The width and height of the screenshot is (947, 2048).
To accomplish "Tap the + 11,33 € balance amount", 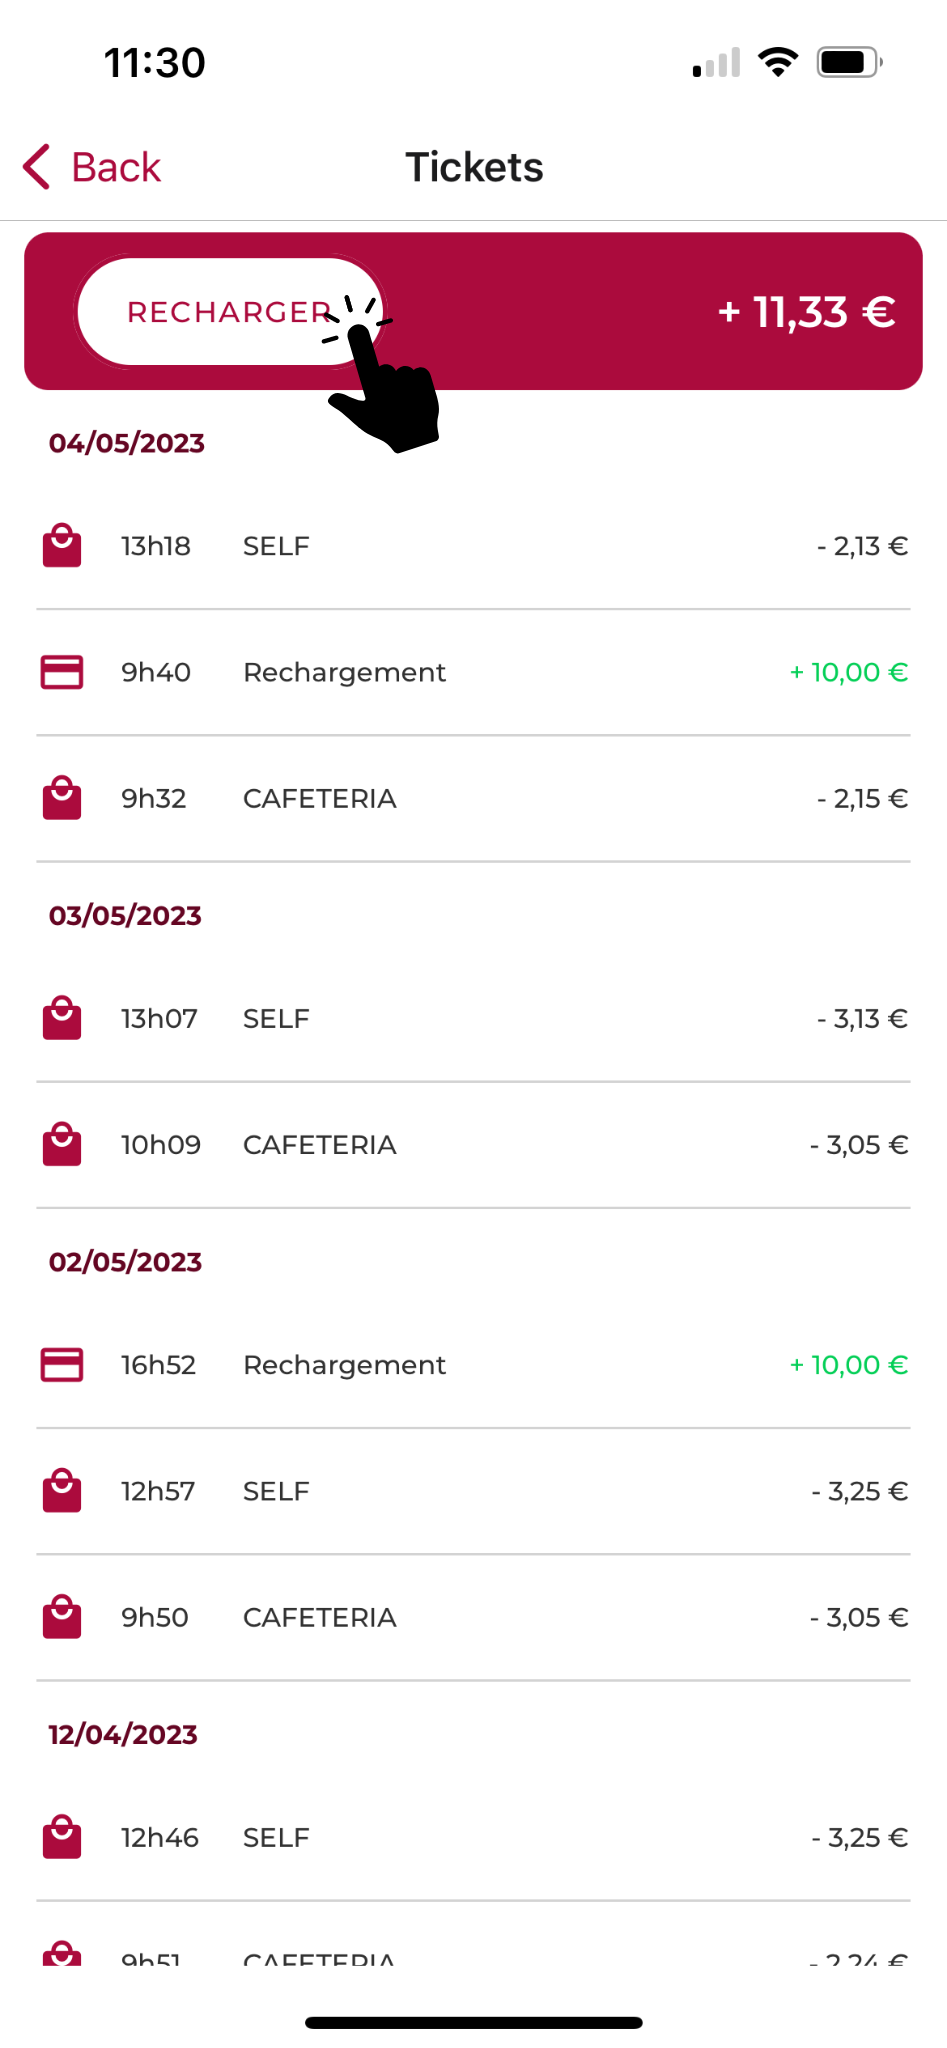I will point(806,312).
